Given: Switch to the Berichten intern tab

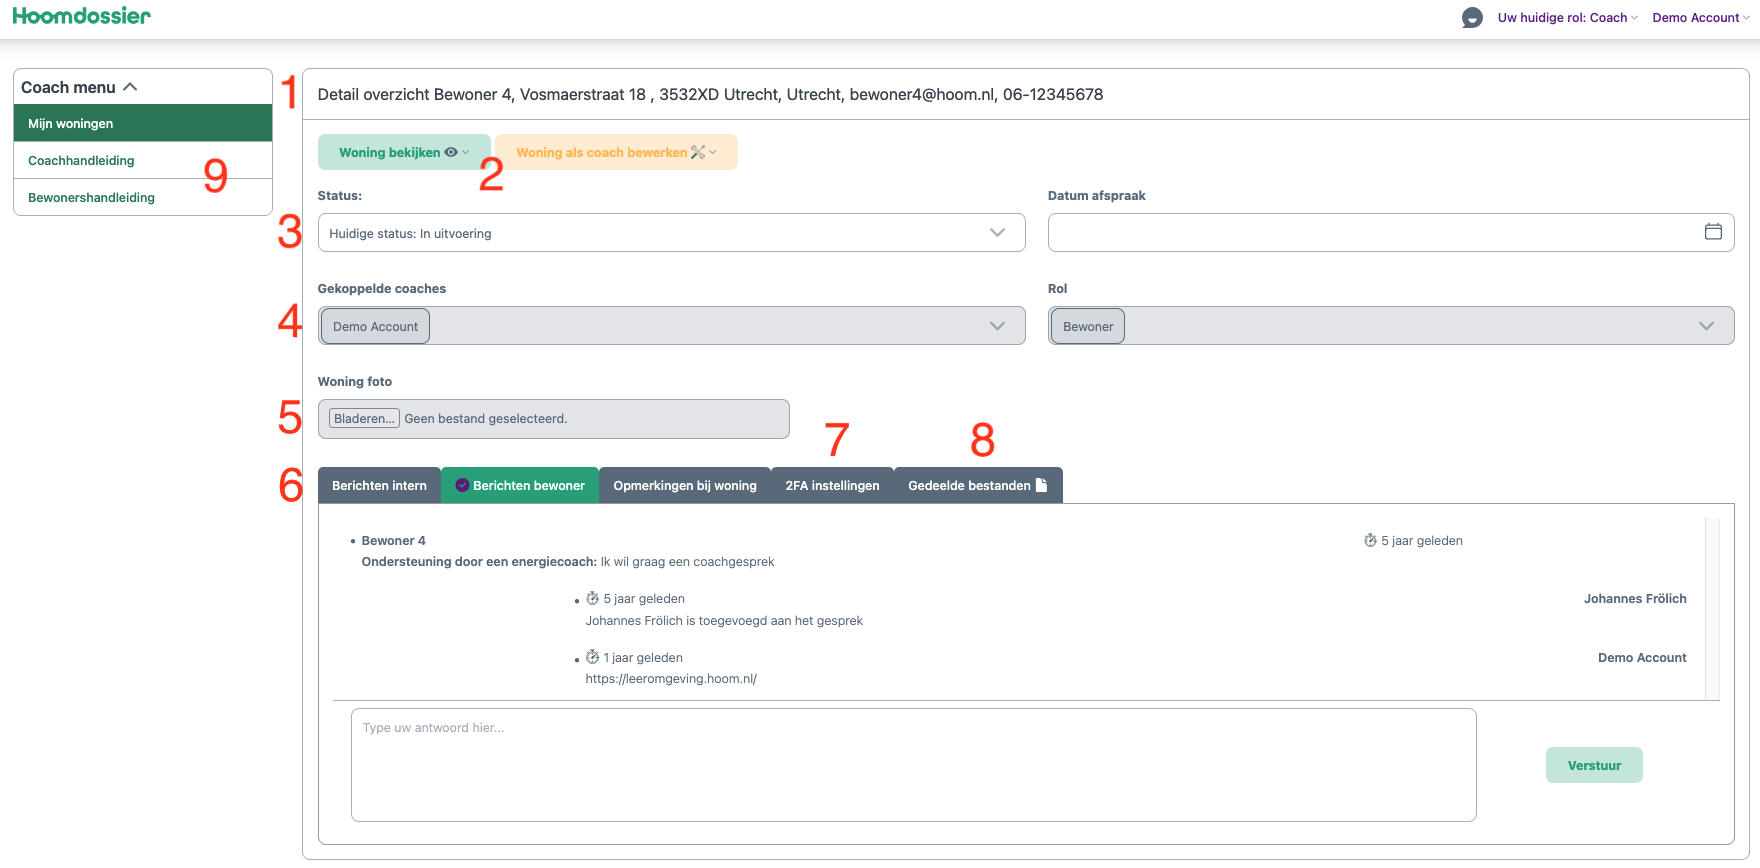Looking at the screenshot, I should tap(379, 485).
